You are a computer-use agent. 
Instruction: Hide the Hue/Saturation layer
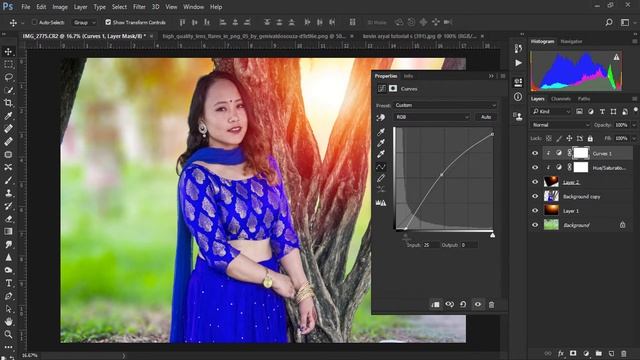[x=535, y=167]
